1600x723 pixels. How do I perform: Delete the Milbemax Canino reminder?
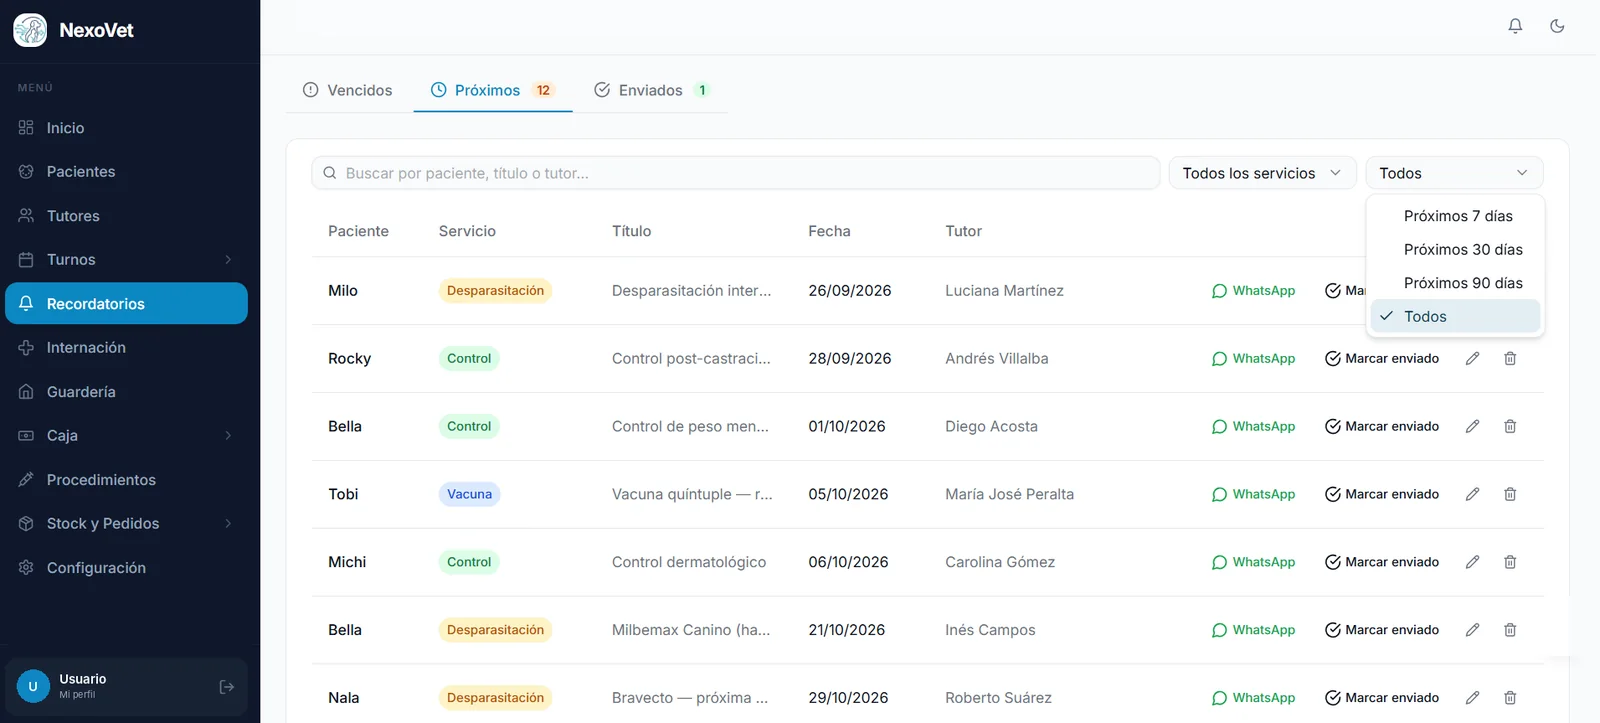pyautogui.click(x=1510, y=630)
